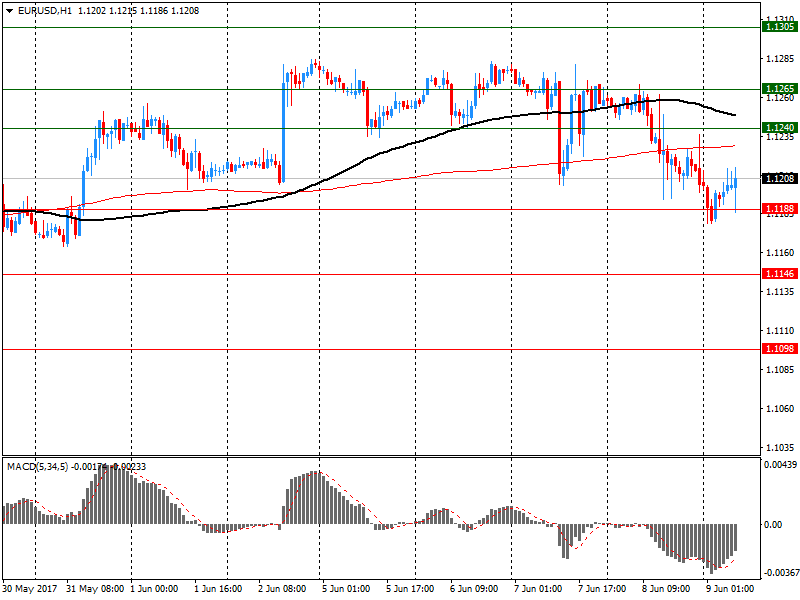Image resolution: width=800 pixels, height=600 pixels.
Task: Open the EURUSD,H1 chart dropdown triangle
Action: pos(9,11)
